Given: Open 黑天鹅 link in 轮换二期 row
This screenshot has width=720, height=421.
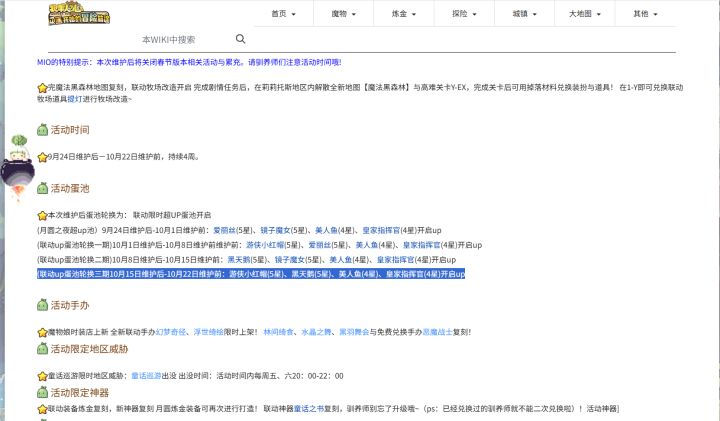Looking at the screenshot, I should 239,259.
